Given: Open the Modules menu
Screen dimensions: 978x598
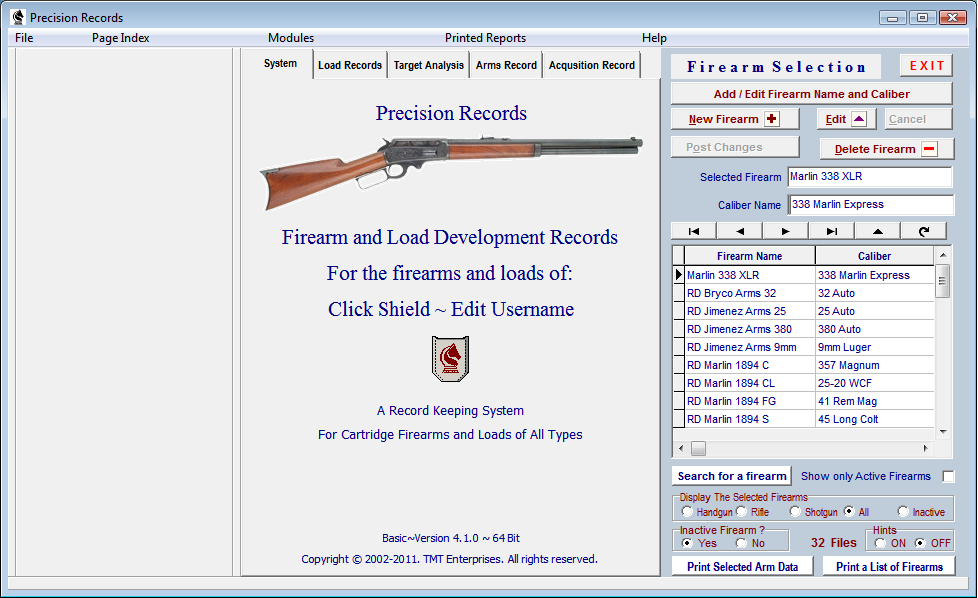Looking at the screenshot, I should [x=291, y=38].
